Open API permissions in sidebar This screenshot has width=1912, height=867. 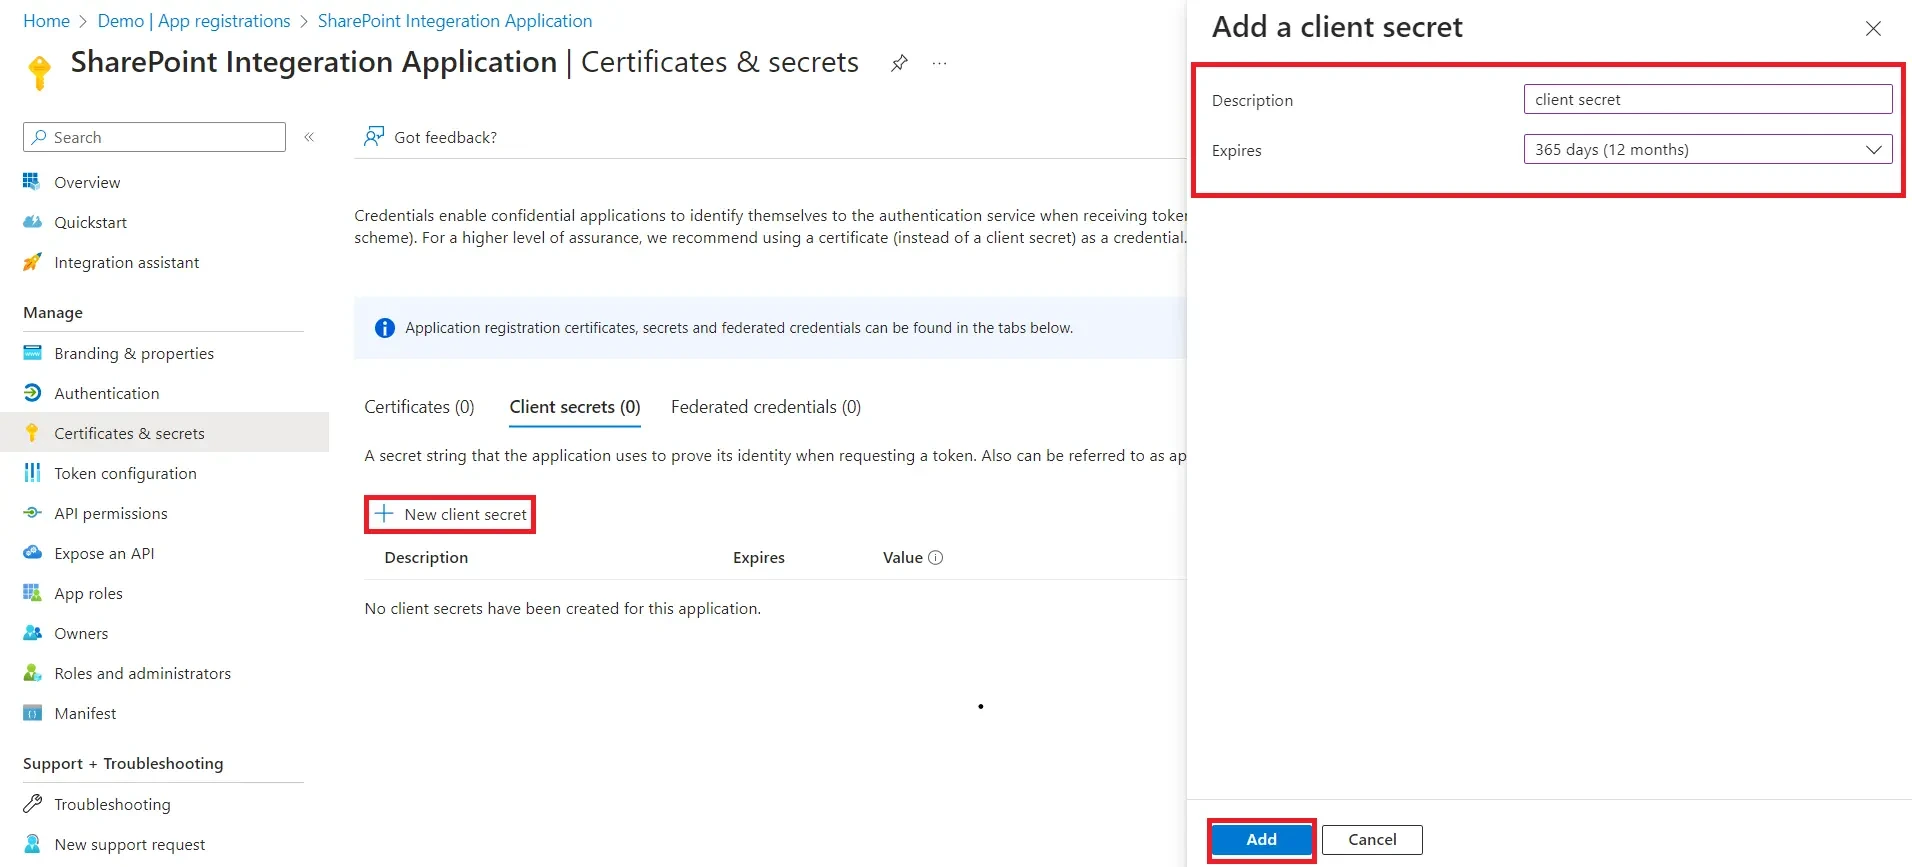pyautogui.click(x=110, y=513)
